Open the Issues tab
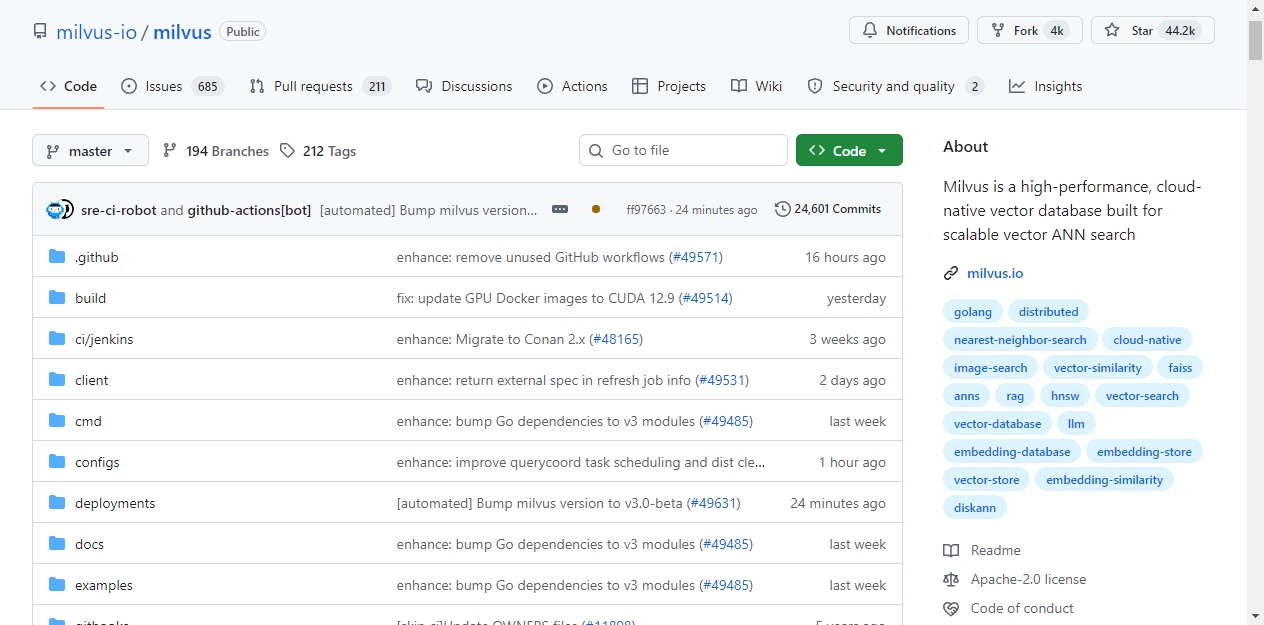 point(172,86)
